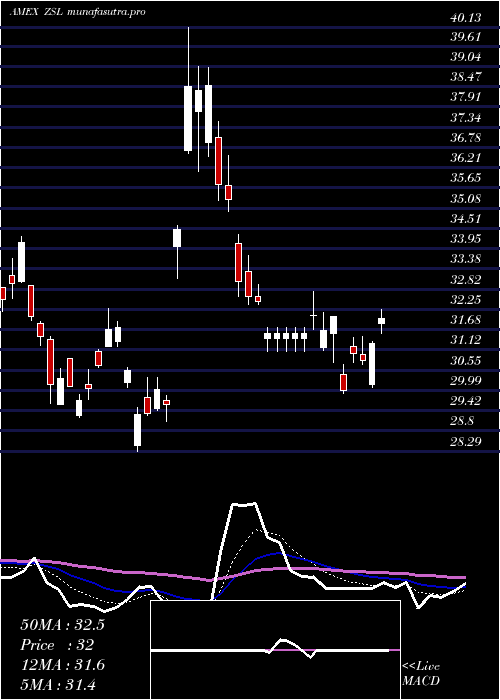Click the 33.38 price axis label
This screenshot has width=500, height=700.
[466, 259]
